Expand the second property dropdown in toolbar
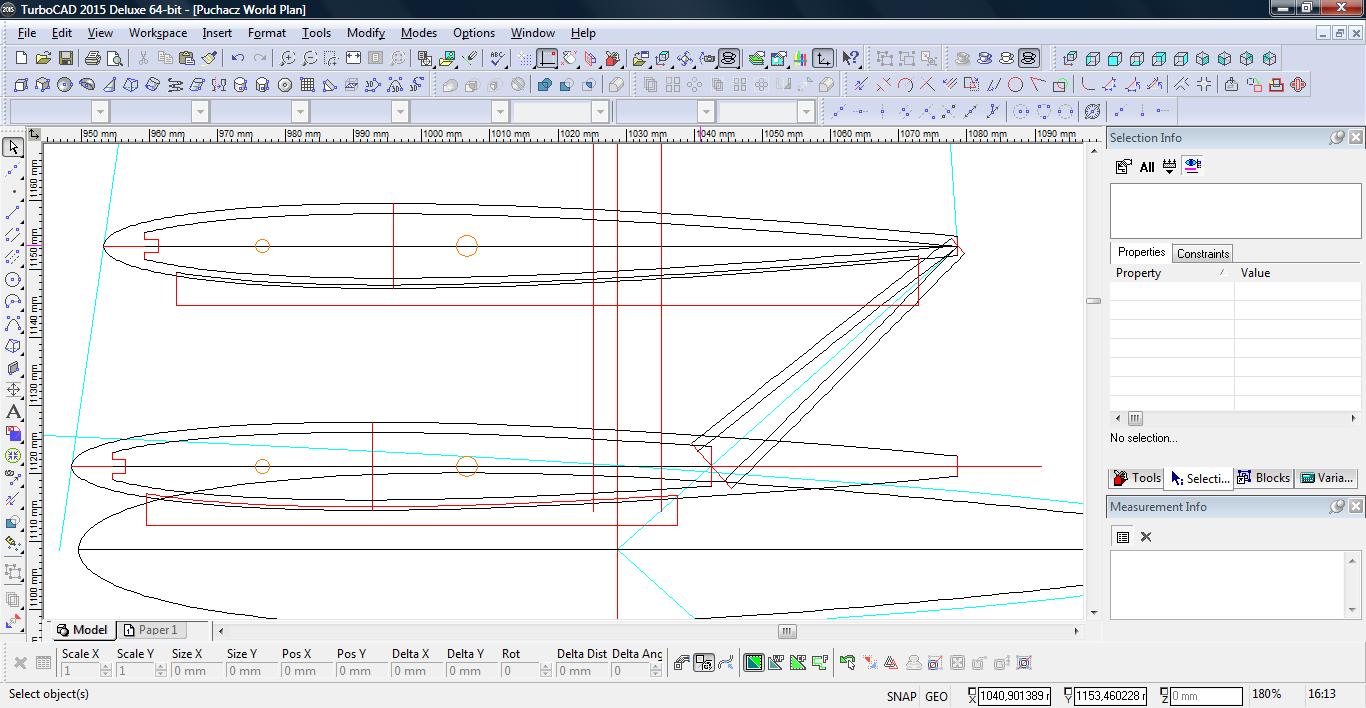 [200, 111]
